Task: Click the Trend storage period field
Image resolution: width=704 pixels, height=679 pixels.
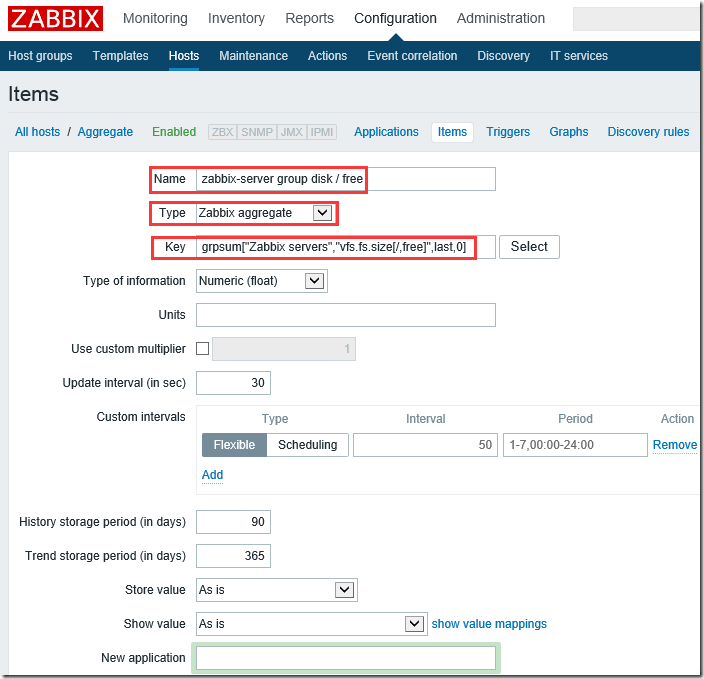Action: tap(233, 556)
